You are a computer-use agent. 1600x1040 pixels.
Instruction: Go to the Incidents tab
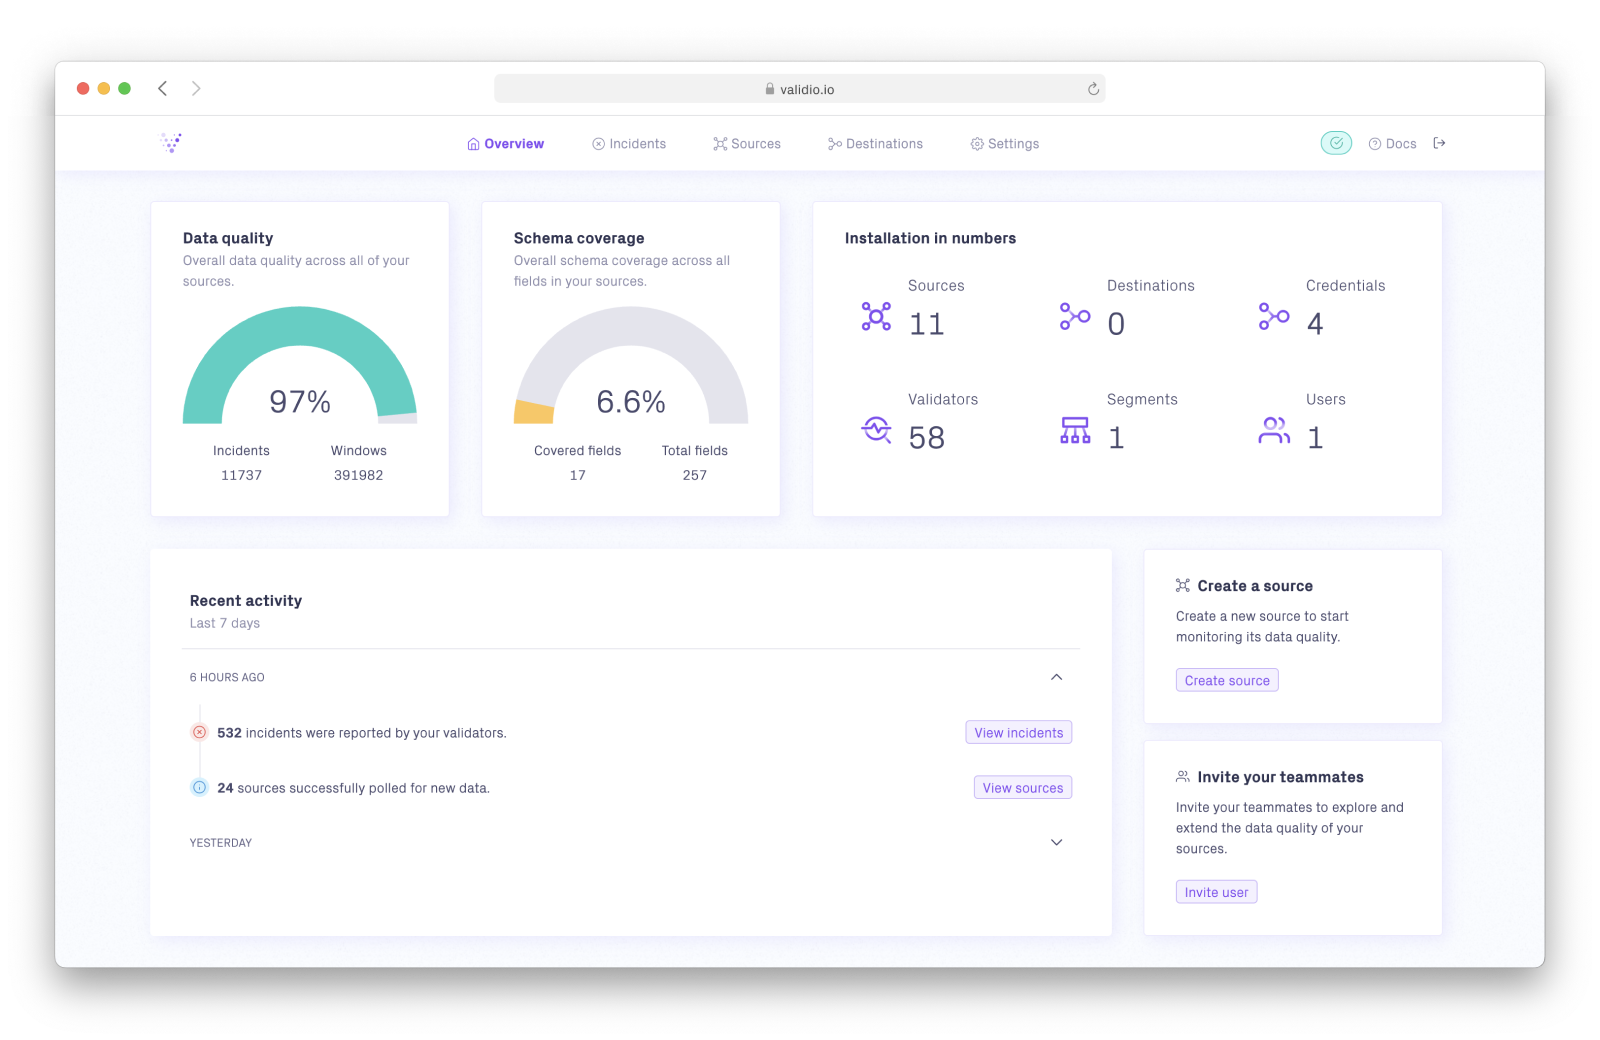click(x=629, y=144)
